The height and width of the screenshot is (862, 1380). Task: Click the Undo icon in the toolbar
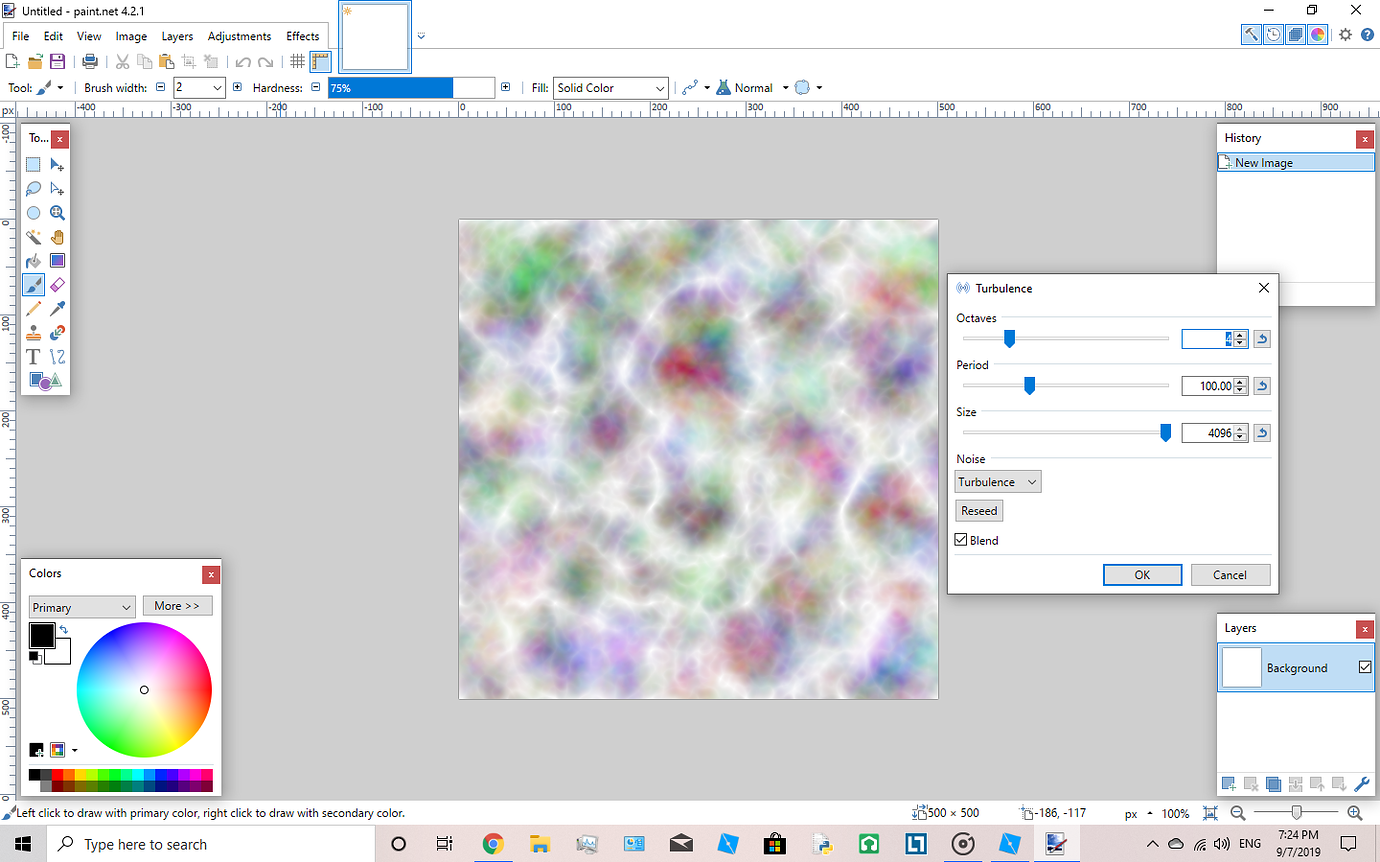click(x=242, y=61)
